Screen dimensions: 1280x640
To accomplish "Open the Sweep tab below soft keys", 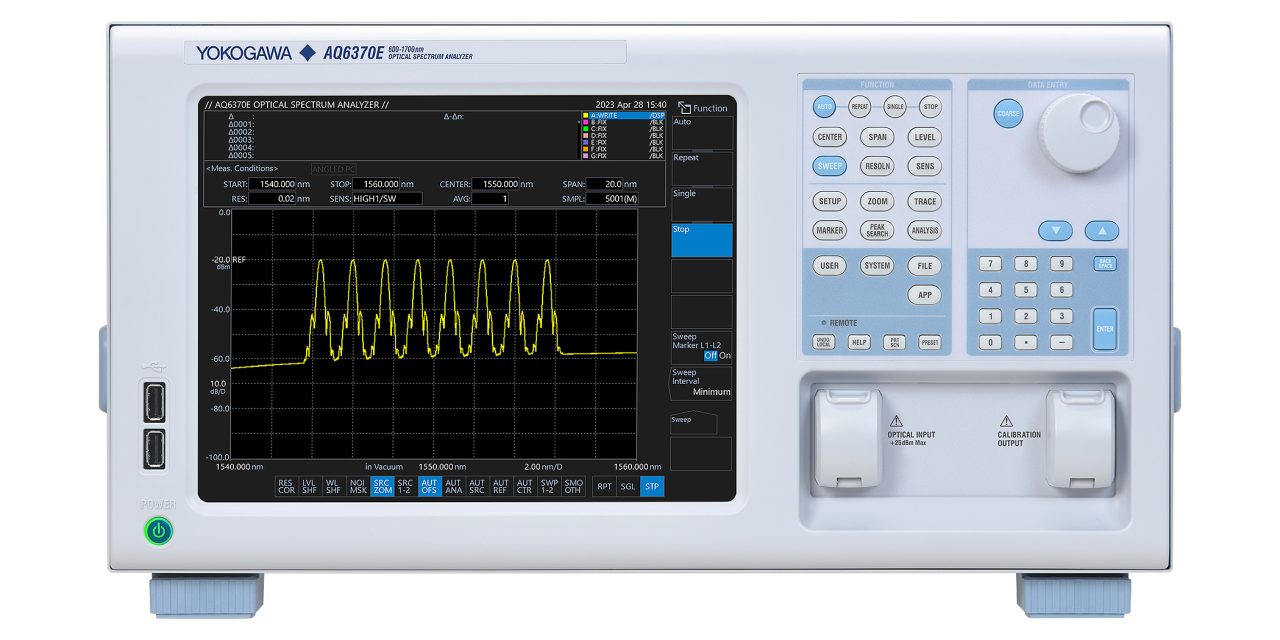I will [694, 422].
